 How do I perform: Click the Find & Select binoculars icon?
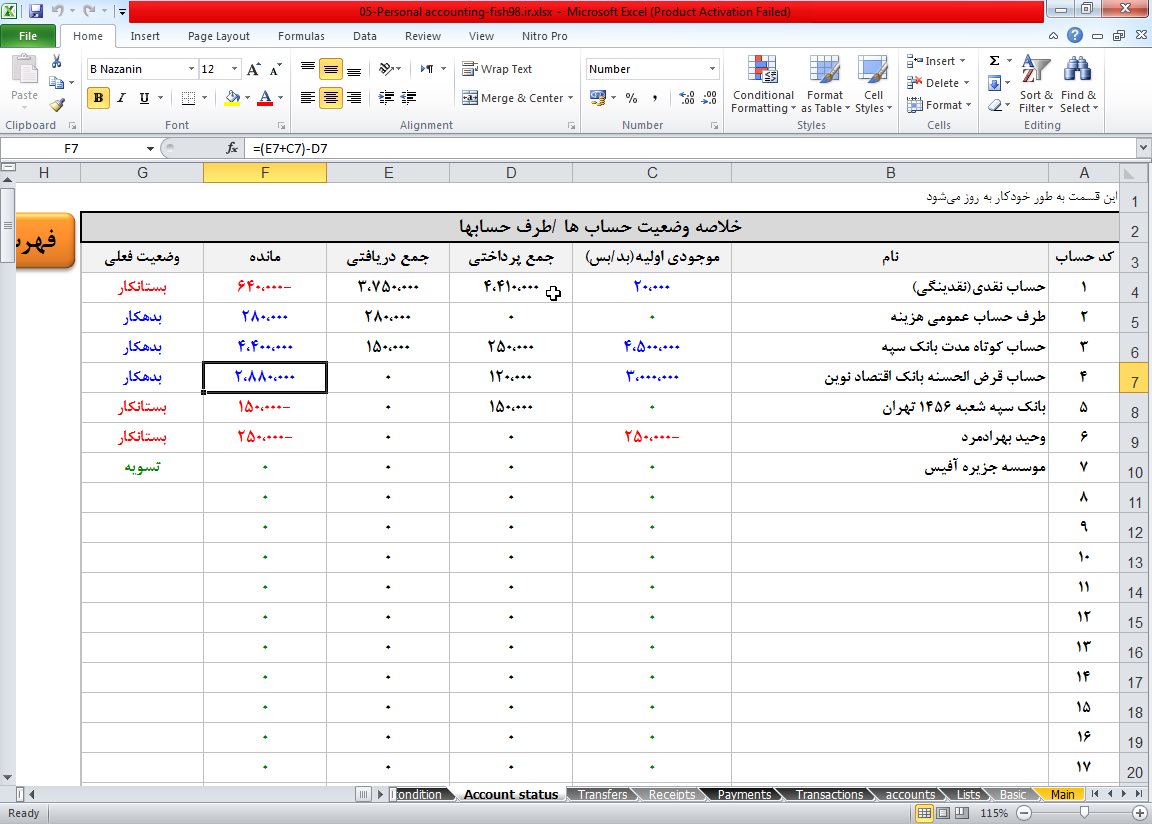pyautogui.click(x=1079, y=84)
